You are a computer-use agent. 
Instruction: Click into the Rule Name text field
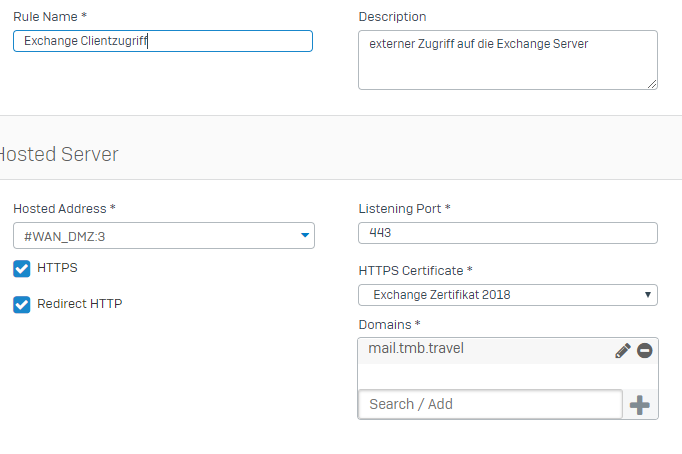click(163, 41)
